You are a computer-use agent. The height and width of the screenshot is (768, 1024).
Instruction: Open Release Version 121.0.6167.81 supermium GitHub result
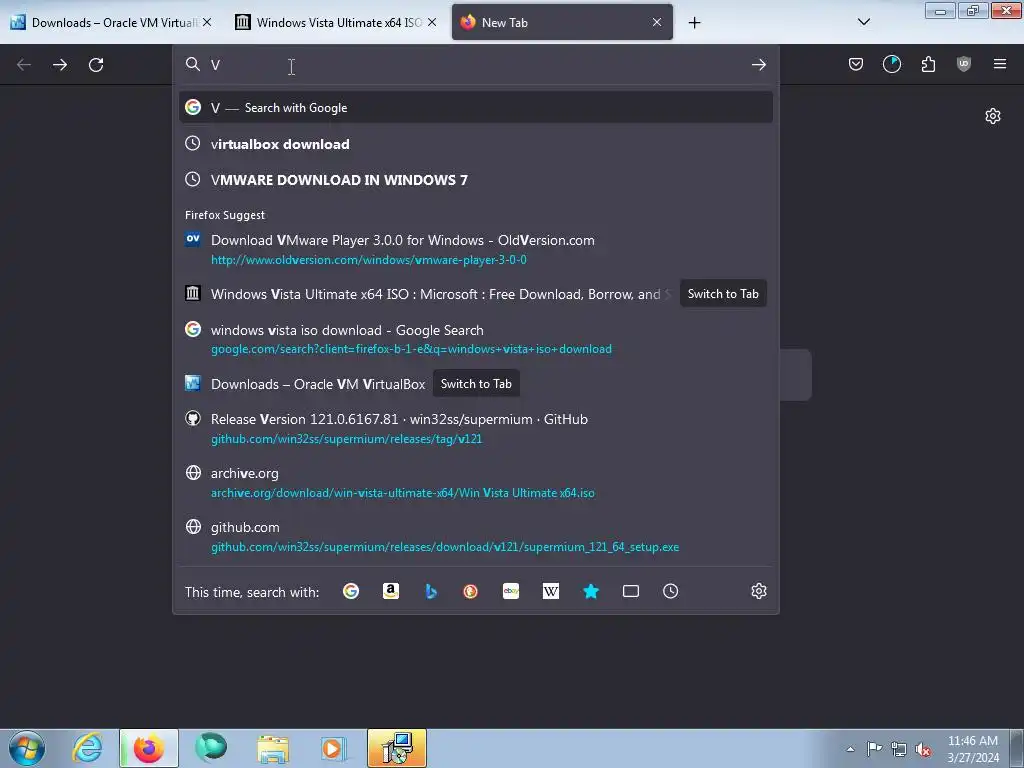(475, 428)
